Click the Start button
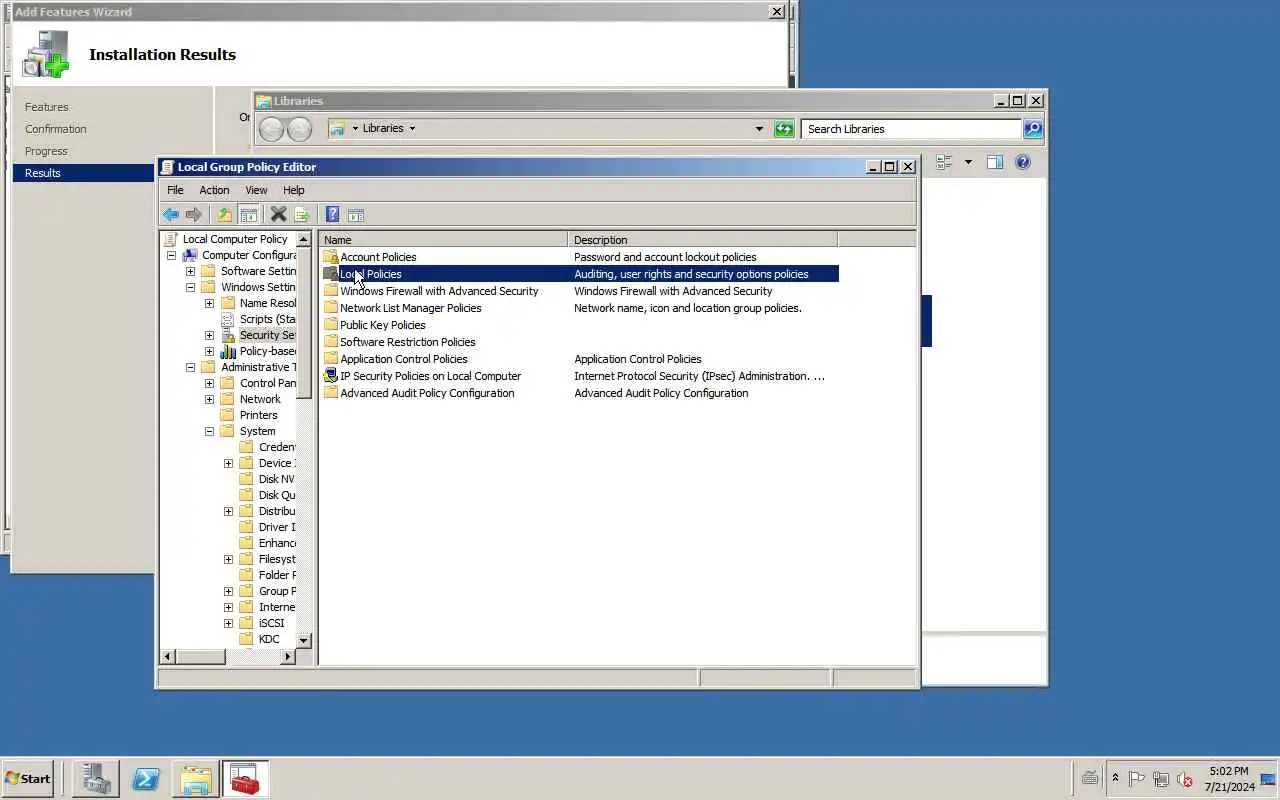The width and height of the screenshot is (1280, 800). click(x=28, y=779)
